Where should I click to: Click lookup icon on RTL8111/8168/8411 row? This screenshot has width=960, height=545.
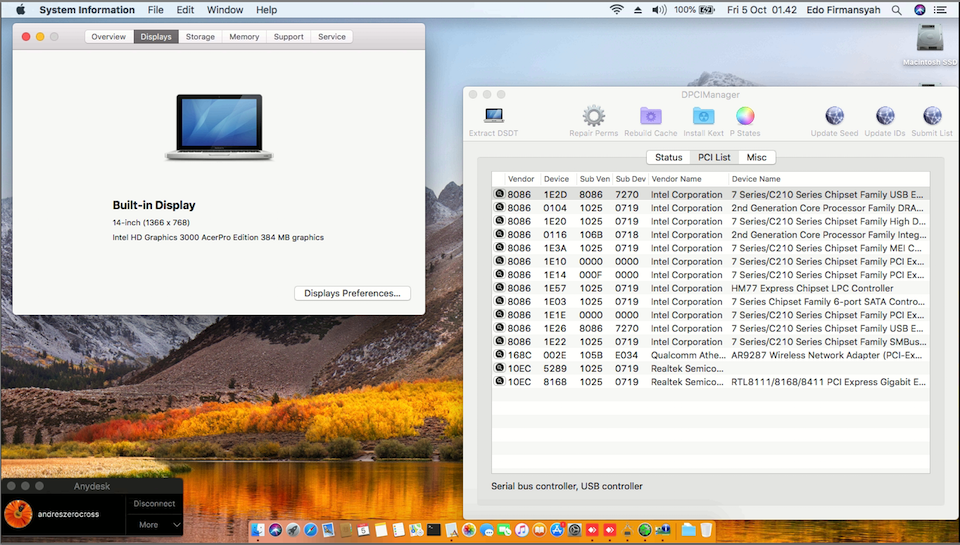click(500, 381)
